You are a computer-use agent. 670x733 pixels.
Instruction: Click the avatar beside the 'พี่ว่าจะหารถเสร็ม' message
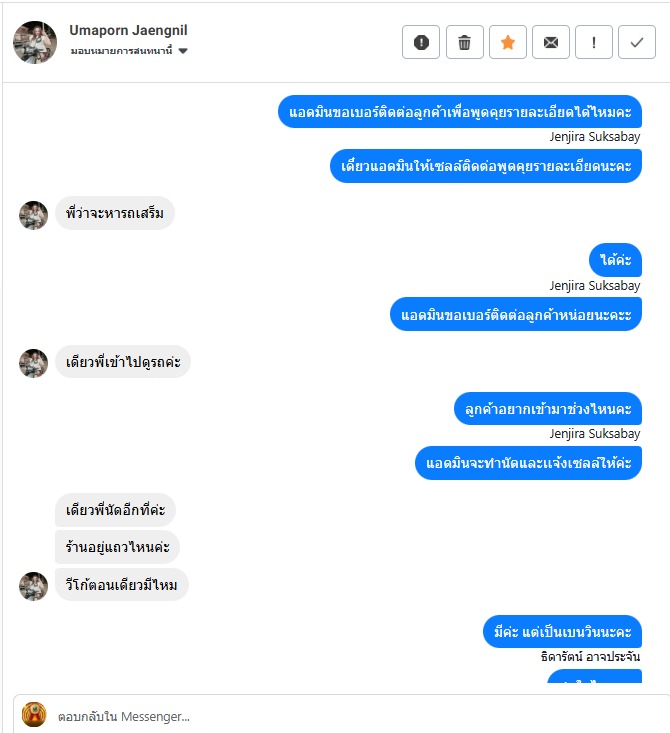click(33, 216)
